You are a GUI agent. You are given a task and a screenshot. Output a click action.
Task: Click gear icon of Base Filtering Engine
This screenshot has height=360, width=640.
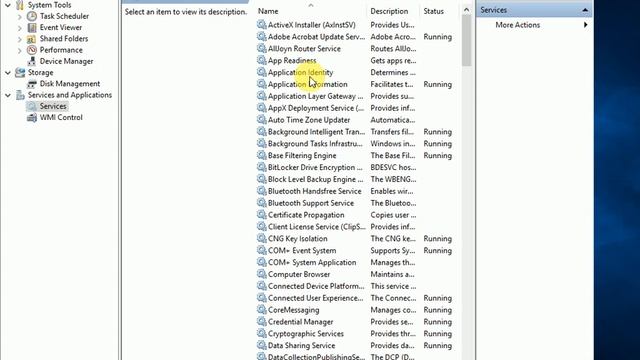(262, 155)
